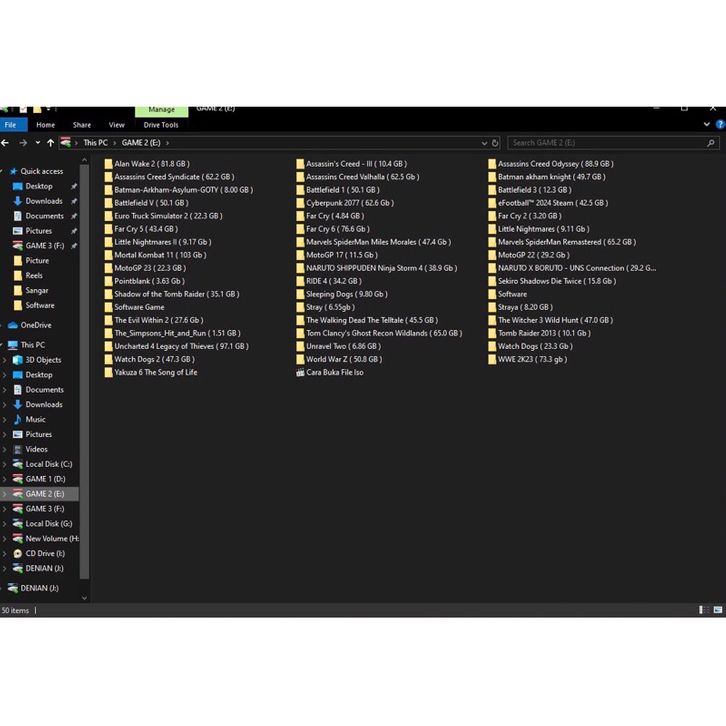Open the recent locations dropdown arrow
The height and width of the screenshot is (726, 726).
point(38,143)
